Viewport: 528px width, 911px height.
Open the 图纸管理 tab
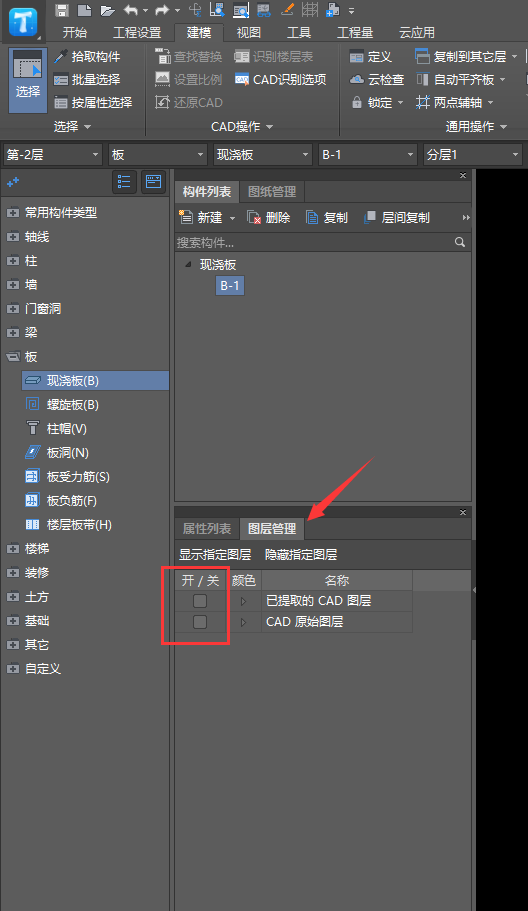coord(272,192)
